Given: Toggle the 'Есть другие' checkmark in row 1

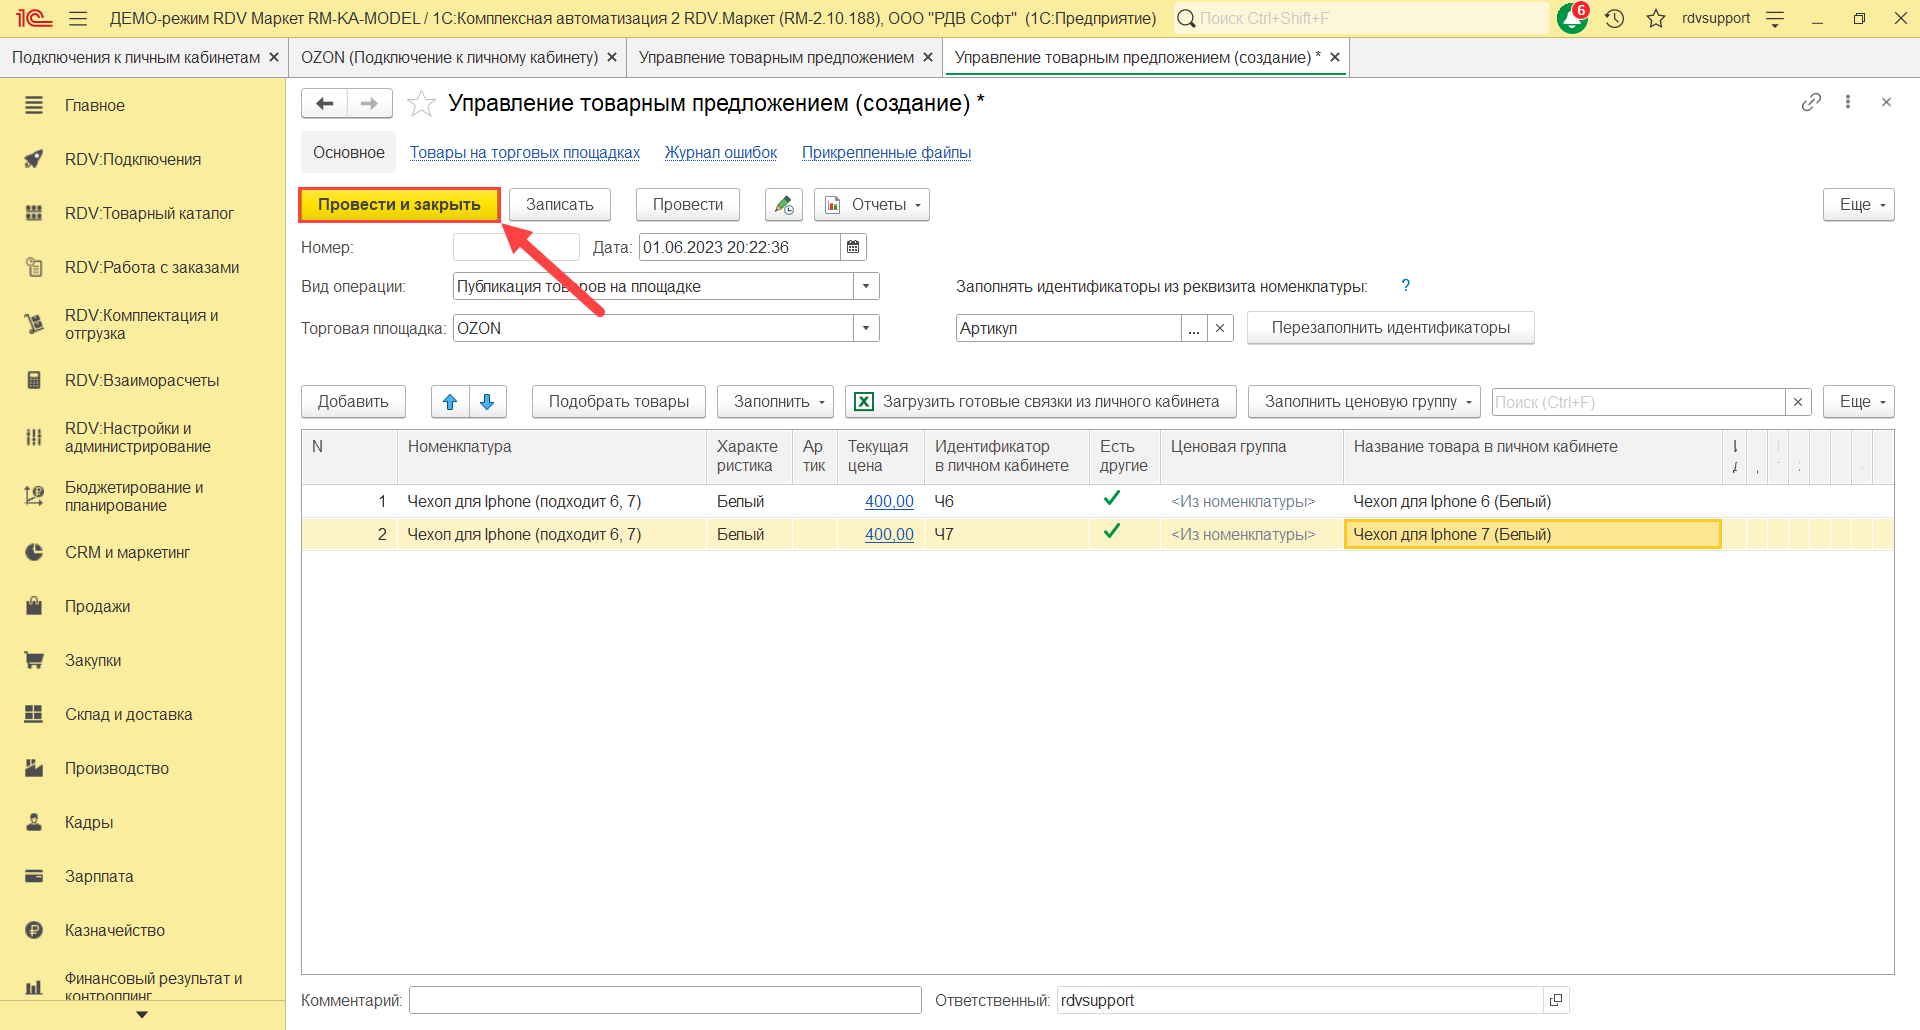Looking at the screenshot, I should pos(1111,499).
